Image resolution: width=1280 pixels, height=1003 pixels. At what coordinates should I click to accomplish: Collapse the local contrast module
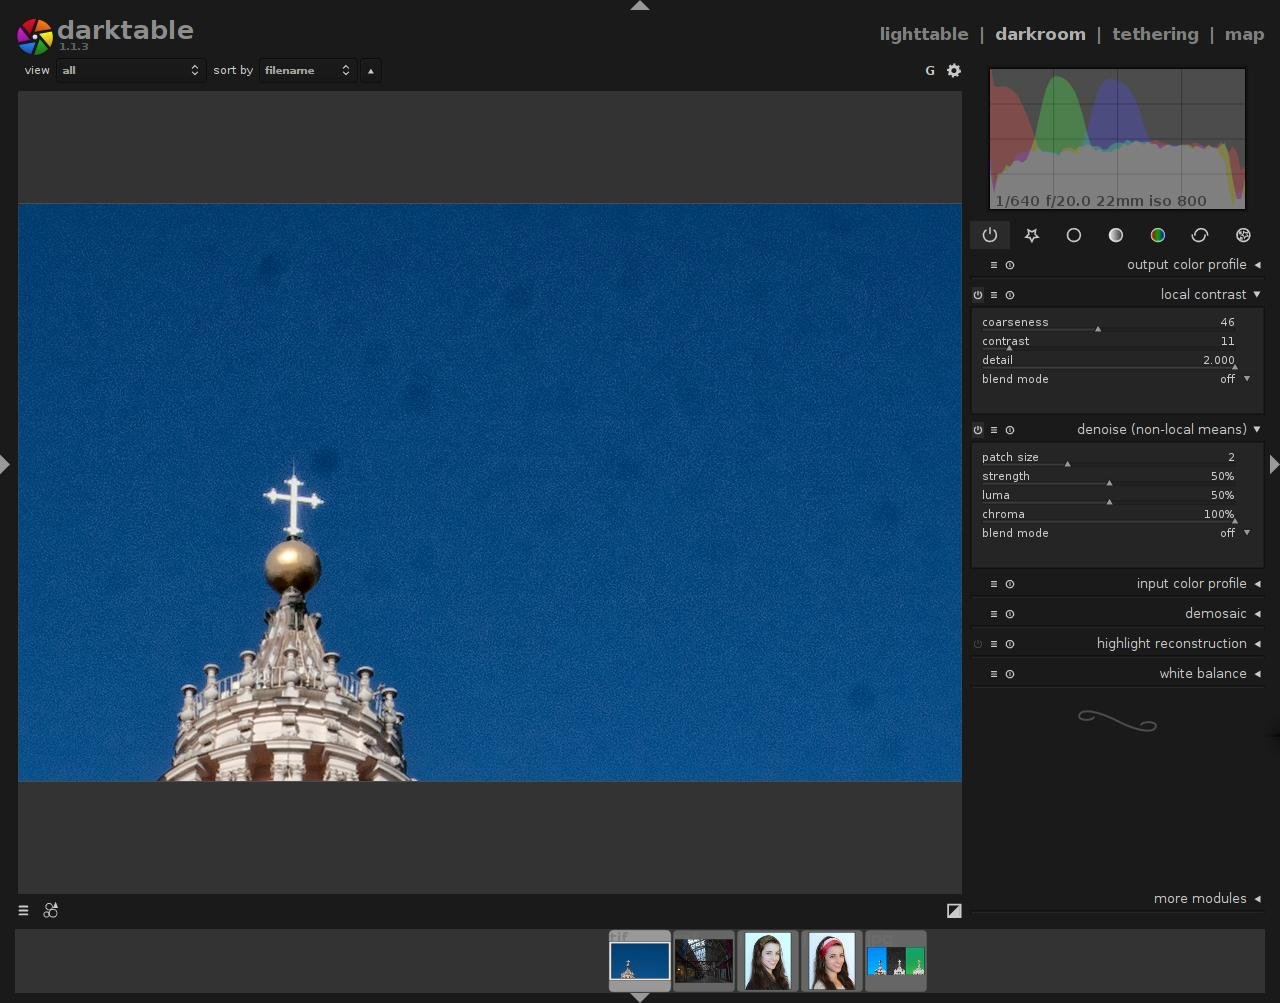(1257, 295)
